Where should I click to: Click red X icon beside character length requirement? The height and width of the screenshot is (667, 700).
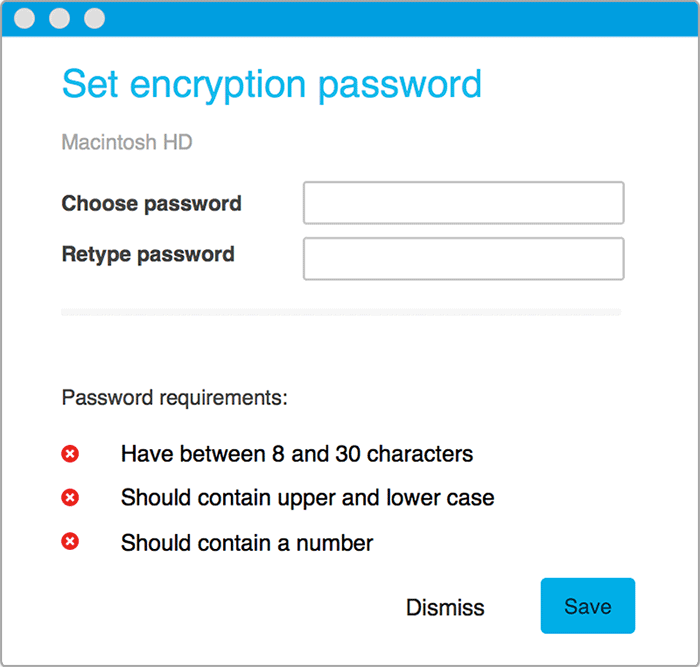point(70,454)
